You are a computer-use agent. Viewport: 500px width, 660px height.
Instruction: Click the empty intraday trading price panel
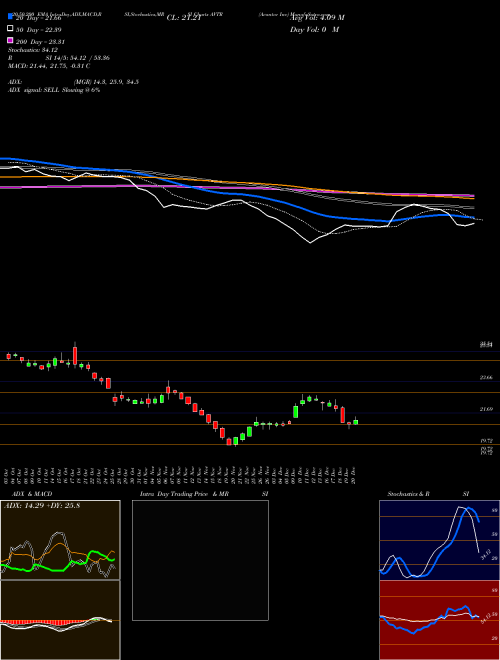click(x=200, y=560)
